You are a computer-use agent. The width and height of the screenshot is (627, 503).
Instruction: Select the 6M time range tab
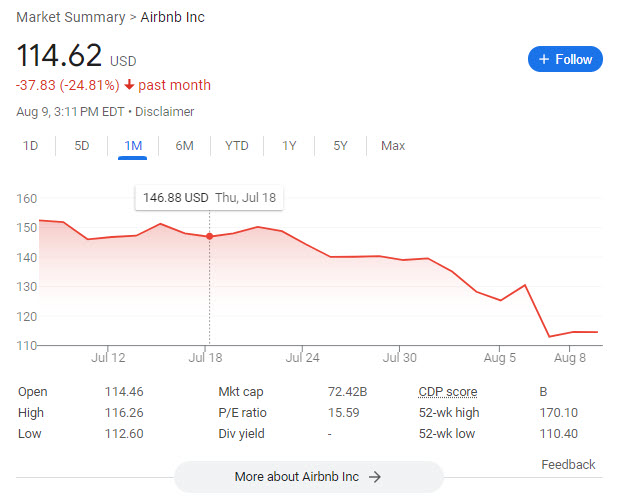[x=185, y=146]
